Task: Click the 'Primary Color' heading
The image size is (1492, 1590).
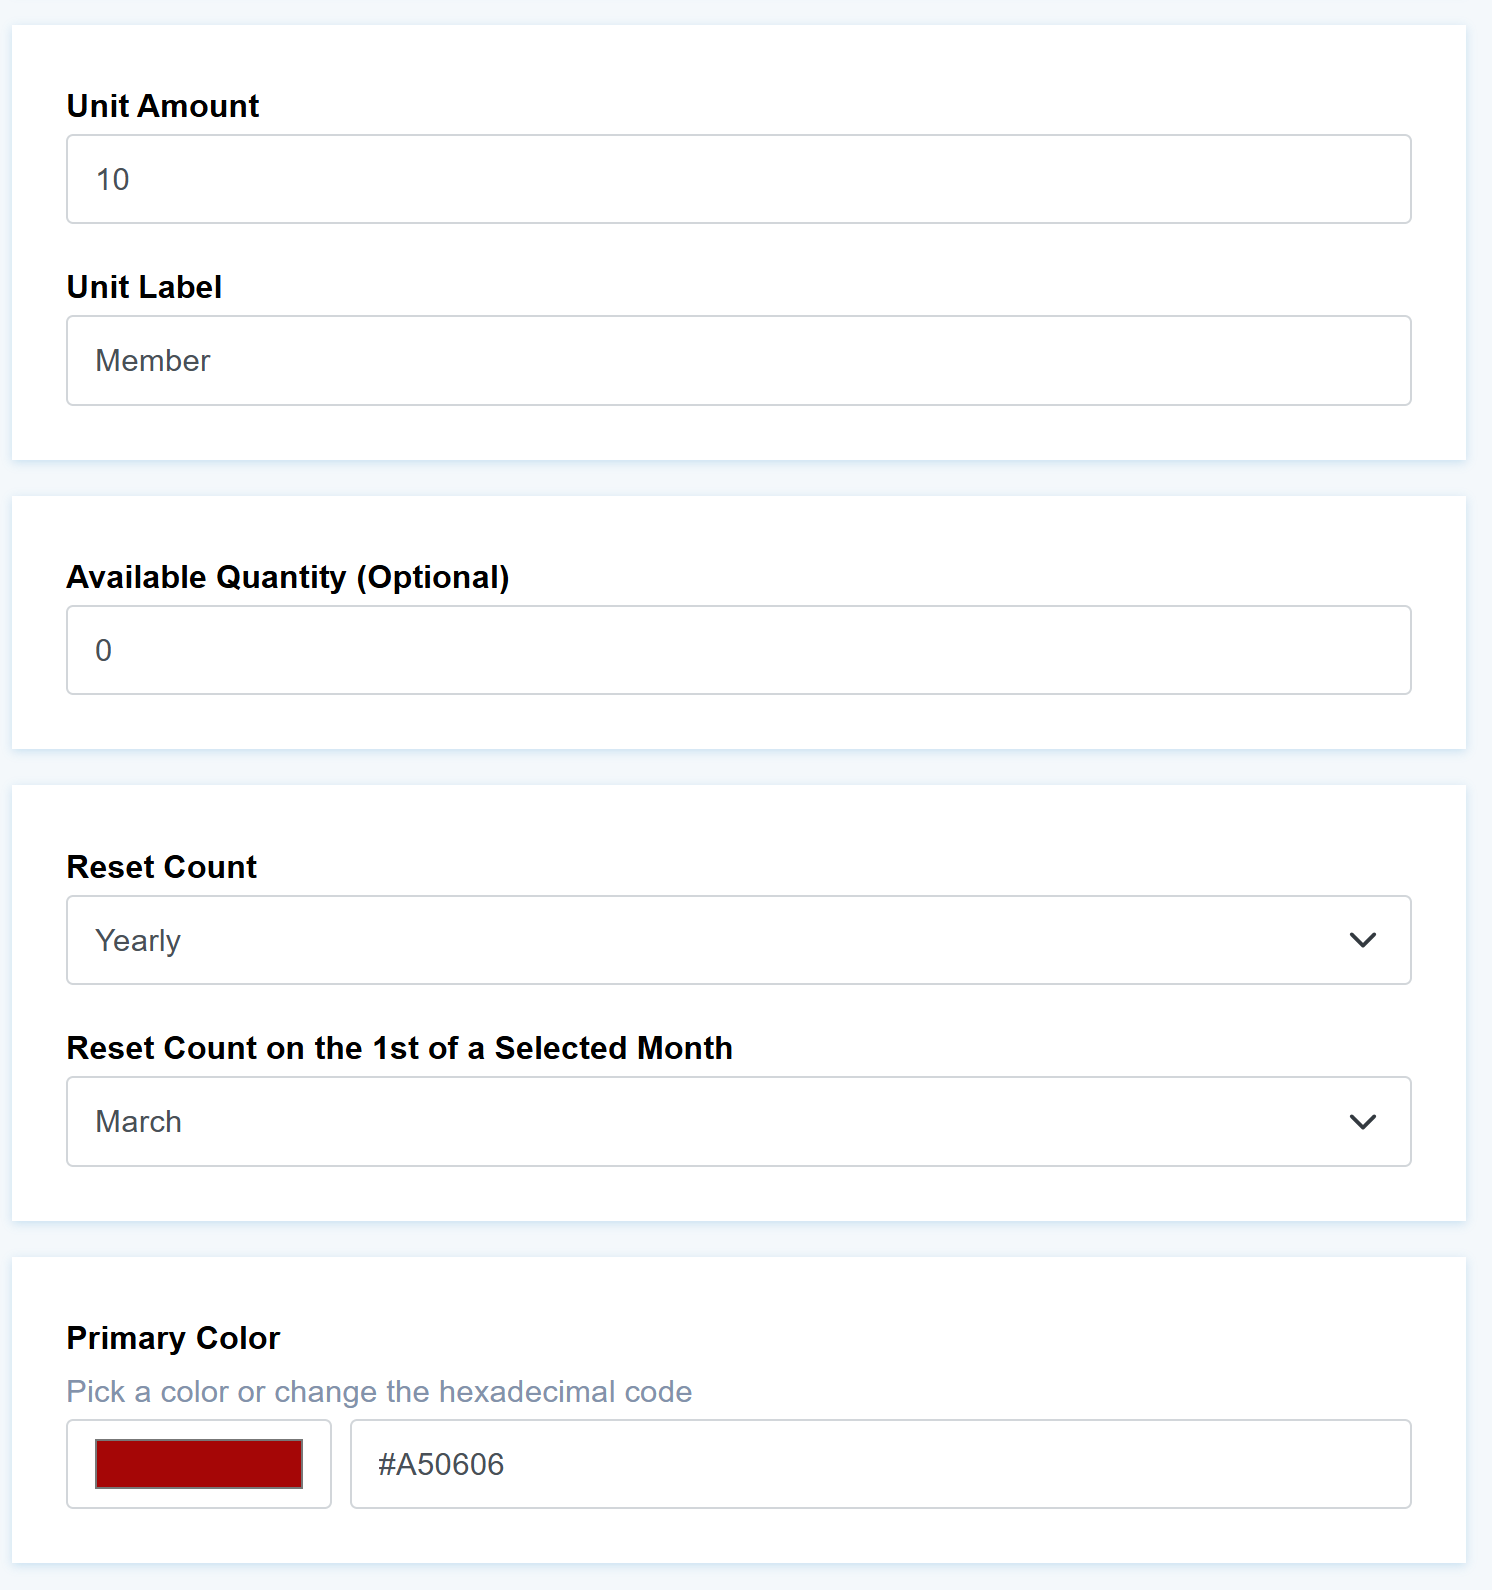Action: point(174,1338)
